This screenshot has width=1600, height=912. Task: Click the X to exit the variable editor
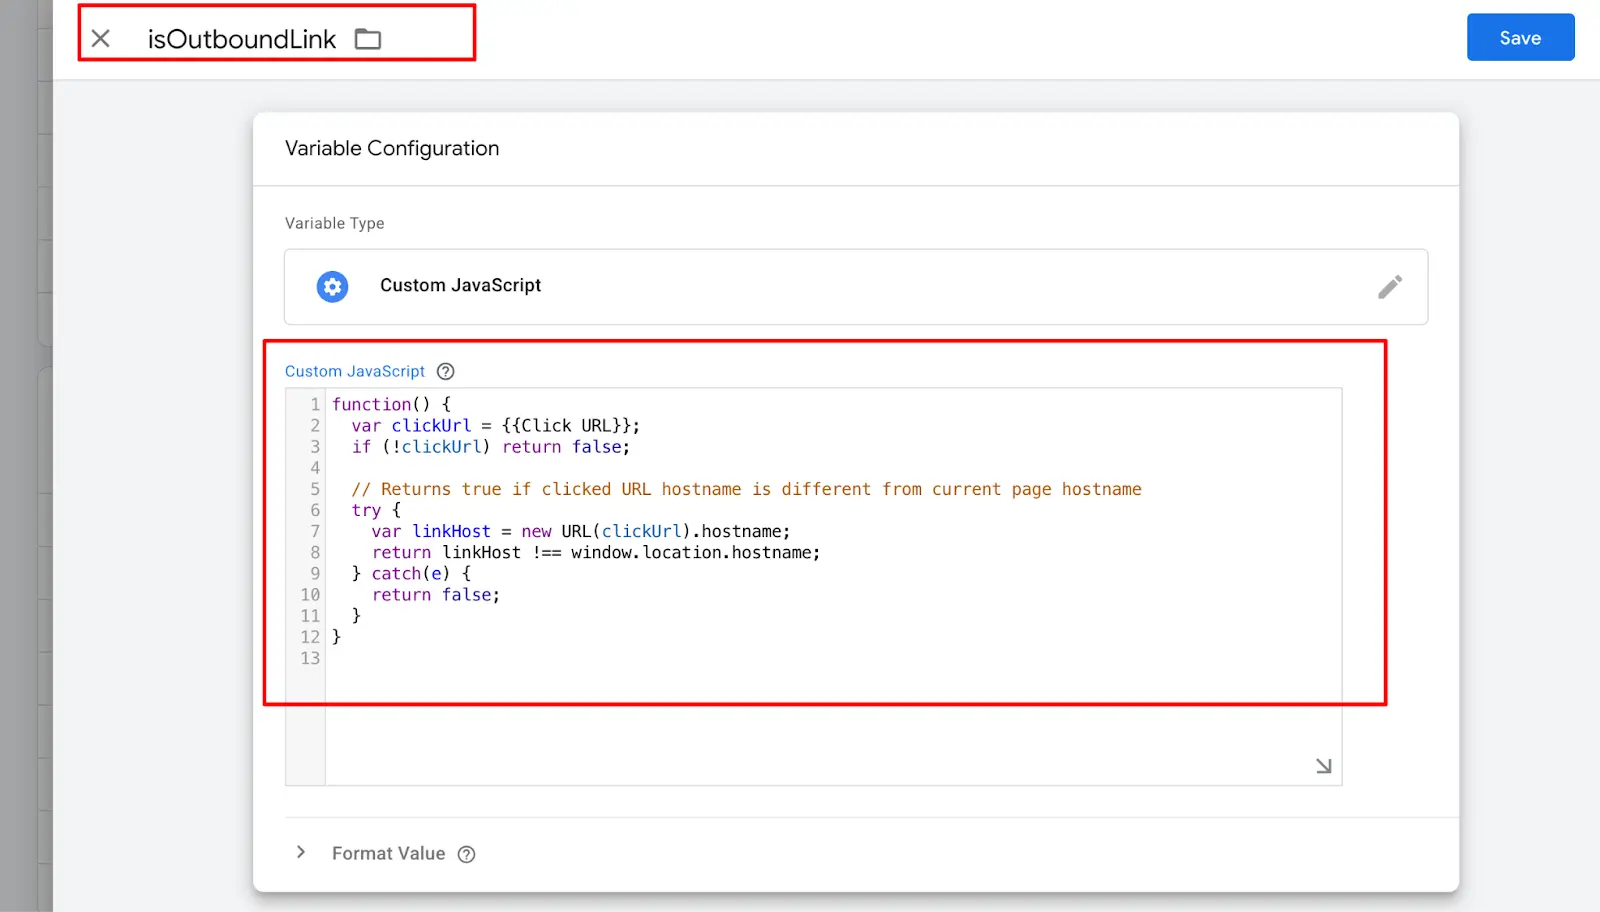click(x=100, y=38)
